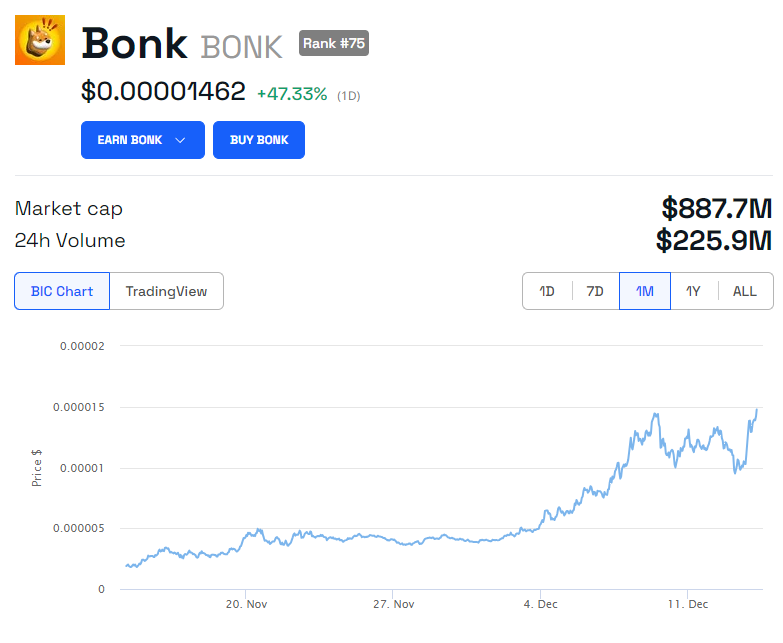Image resolution: width=783 pixels, height=643 pixels.
Task: Select the 7D time range
Action: (x=595, y=291)
